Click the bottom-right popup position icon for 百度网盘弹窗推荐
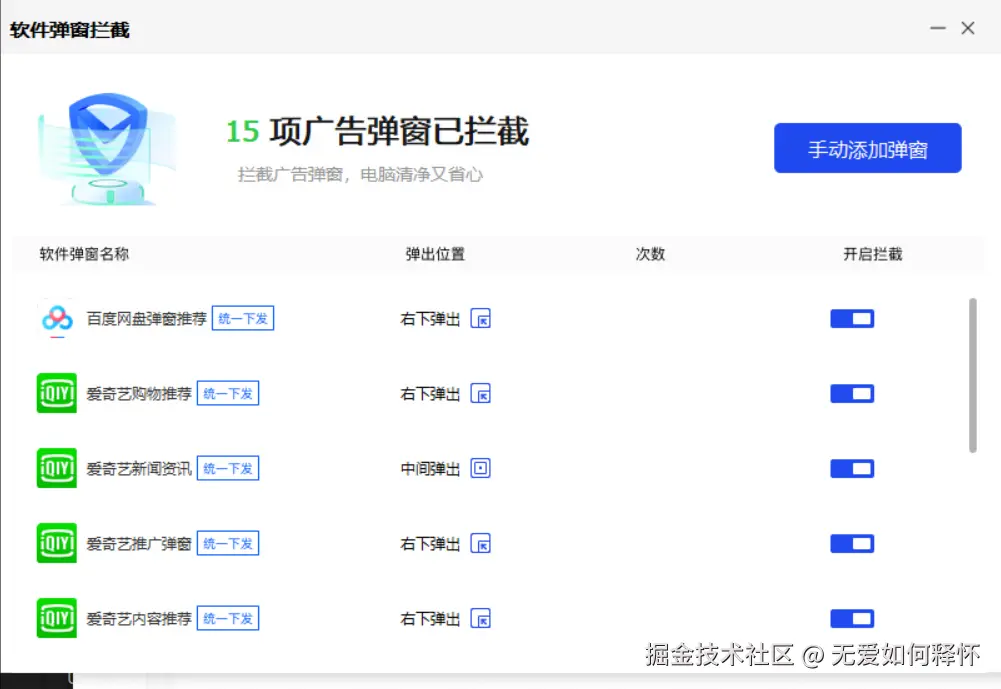The image size is (1001, 689). 481,319
